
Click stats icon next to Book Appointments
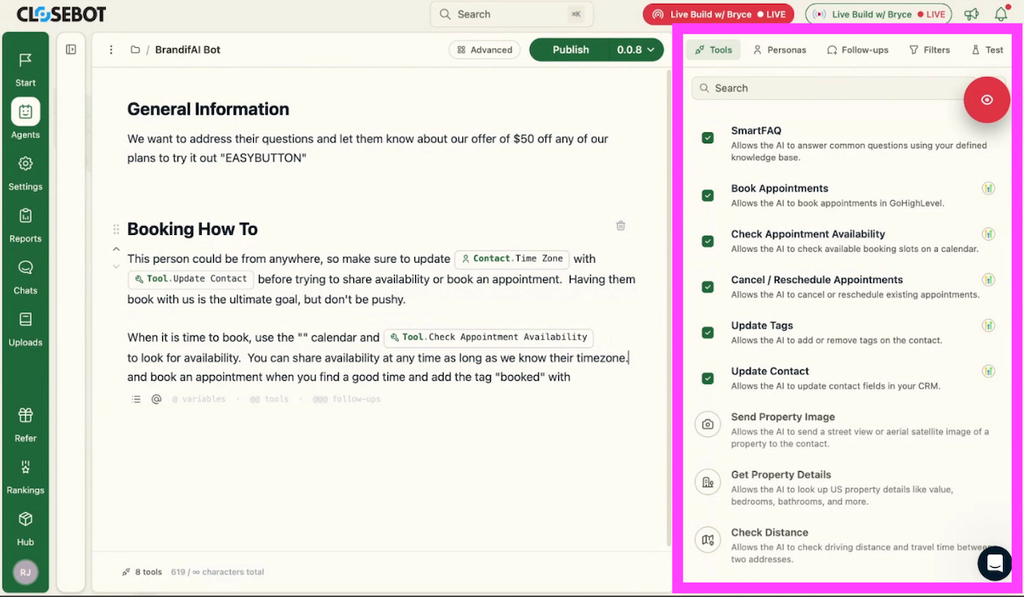(988, 189)
